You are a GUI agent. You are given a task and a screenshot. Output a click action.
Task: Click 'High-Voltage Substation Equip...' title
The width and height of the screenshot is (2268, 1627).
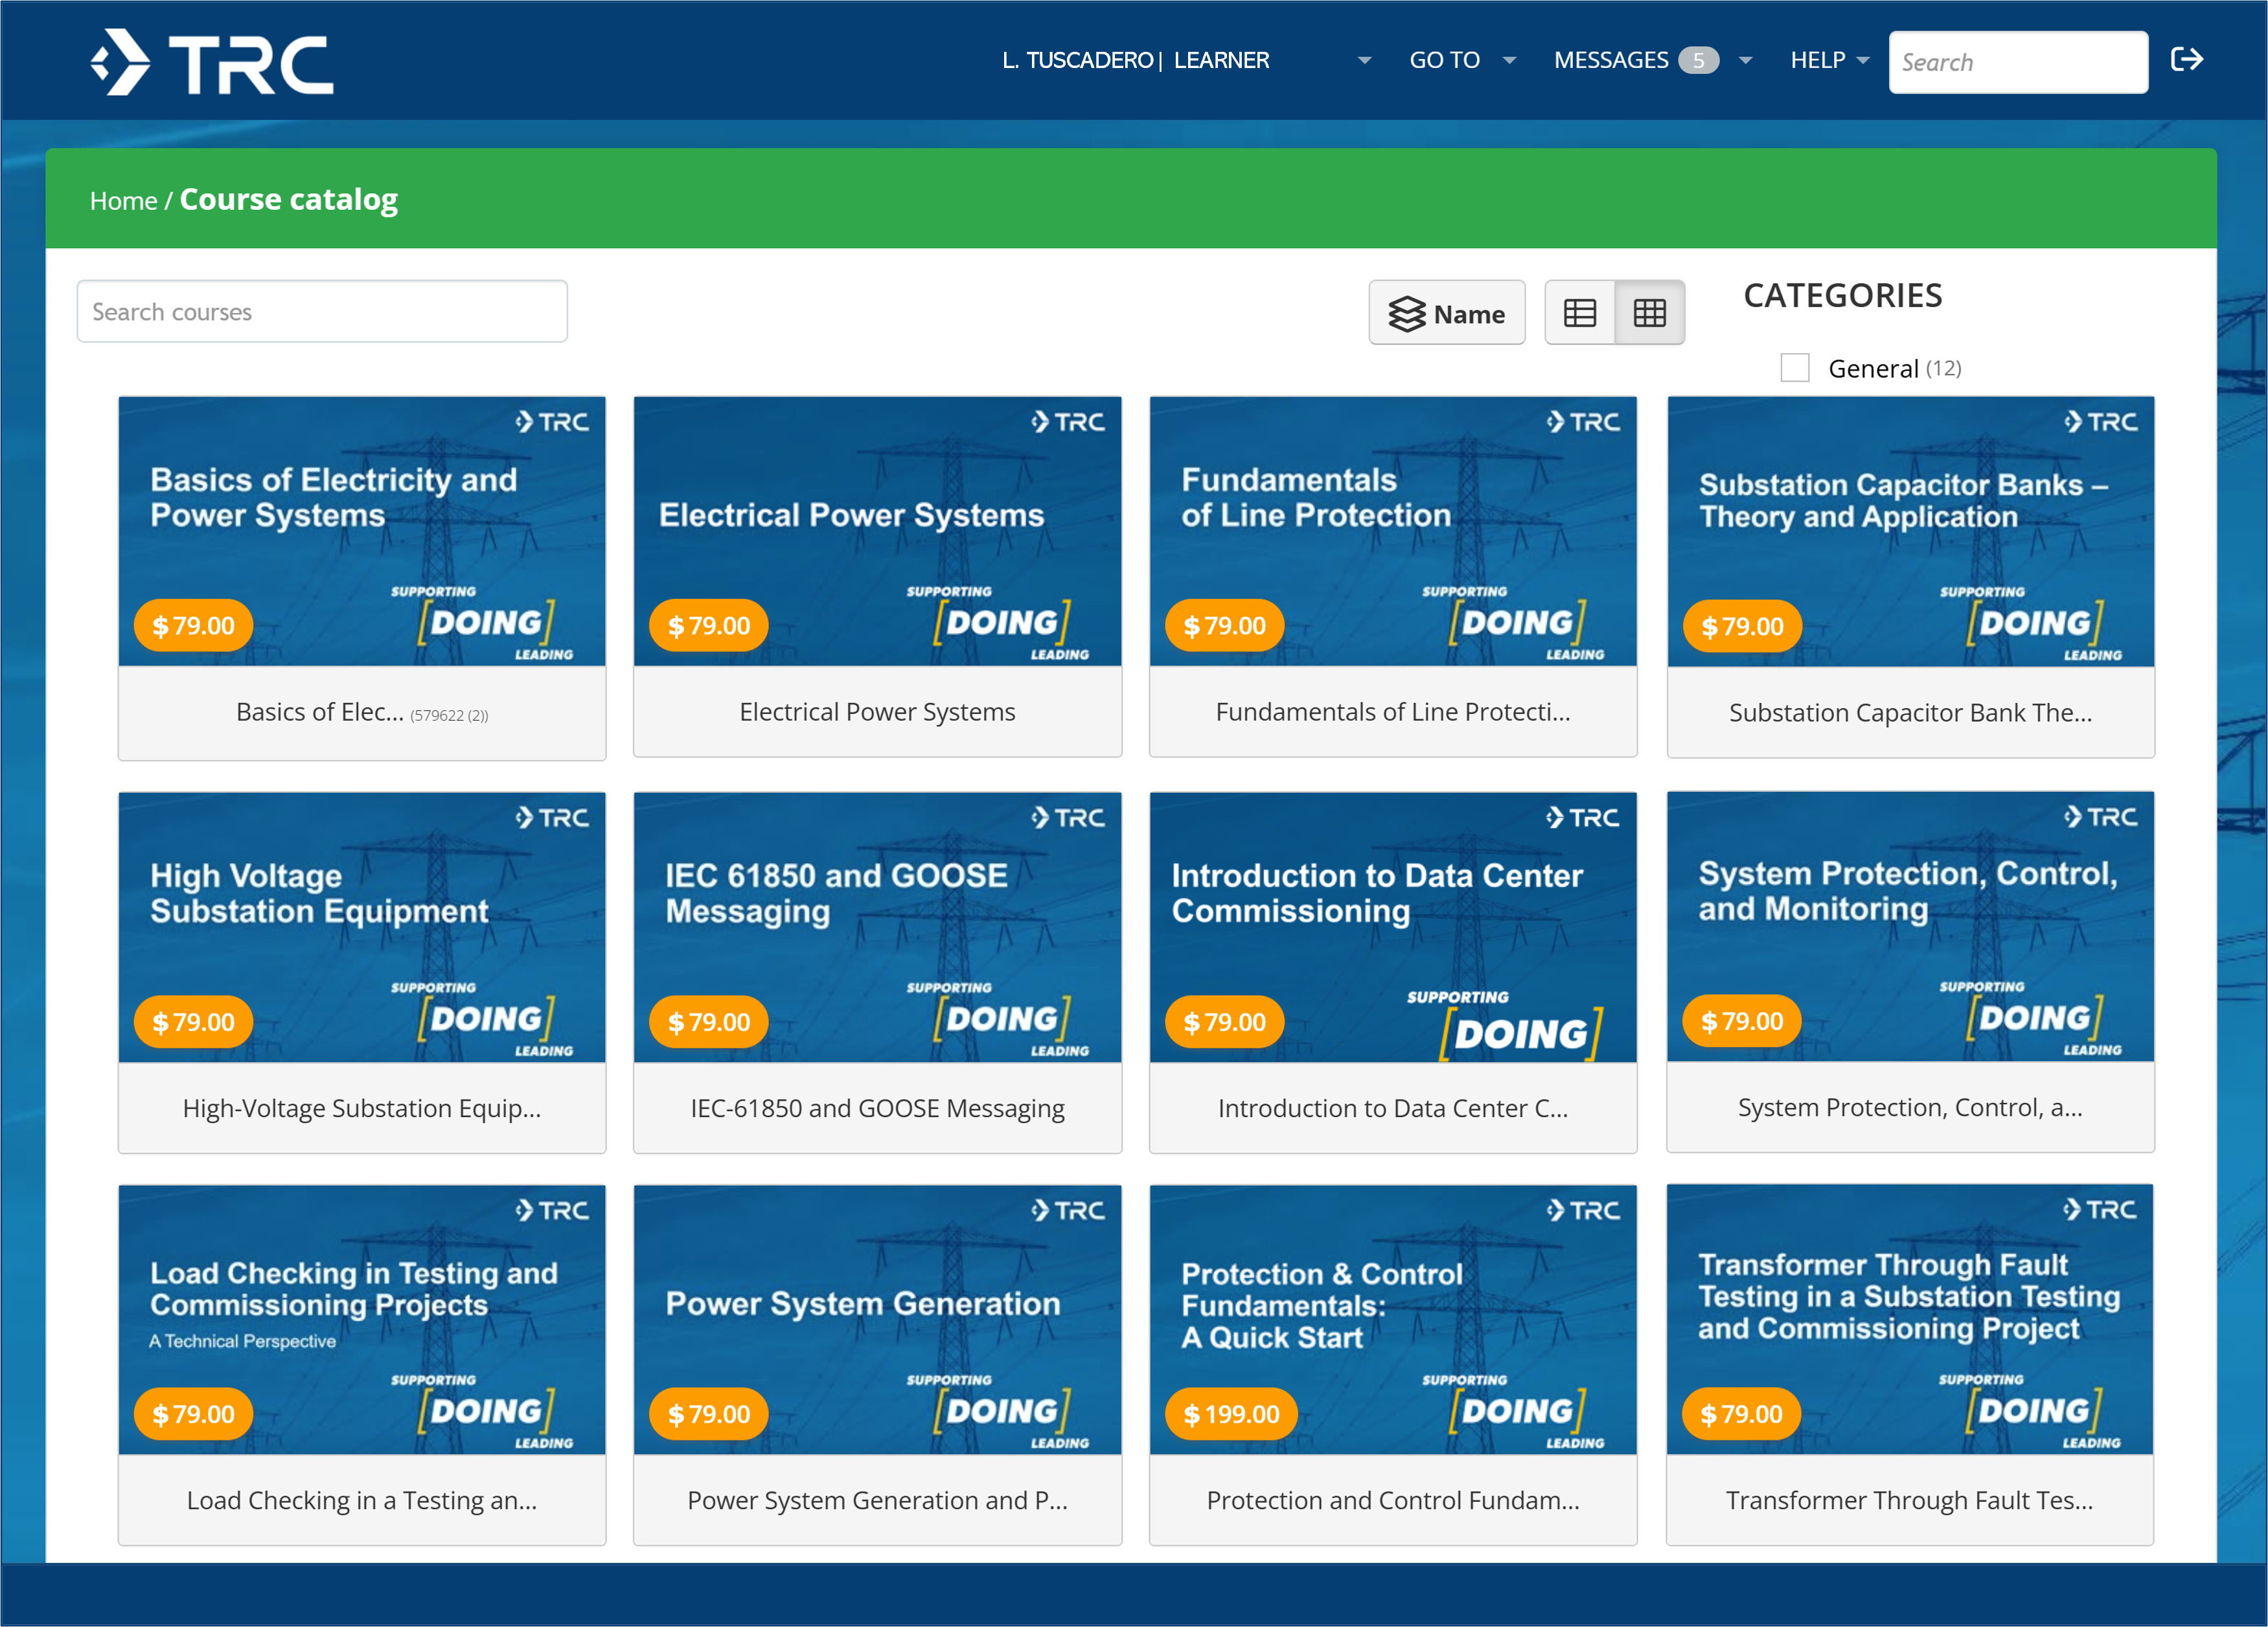pyautogui.click(x=362, y=1108)
